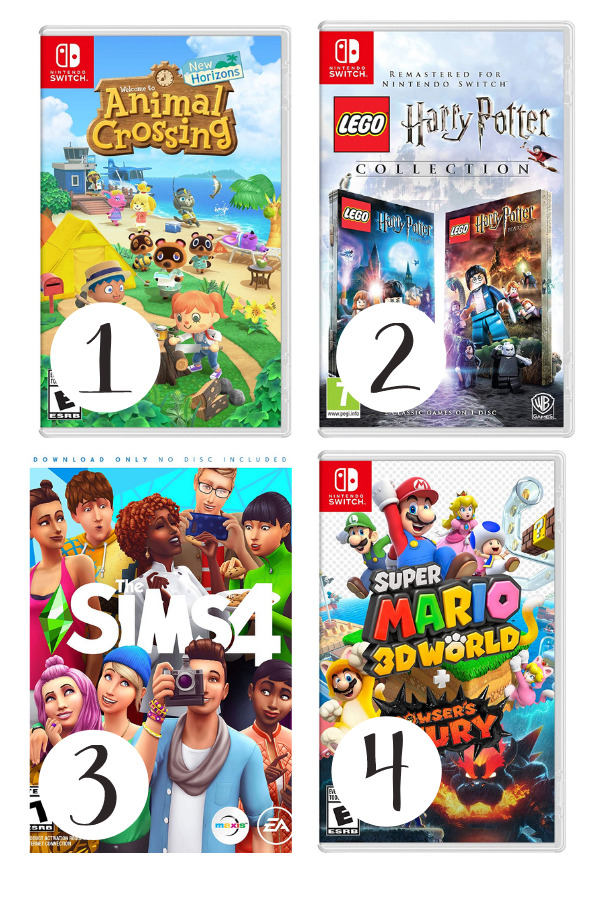Click the red LEGO logo
The width and height of the screenshot is (600, 900).
(x=362, y=125)
